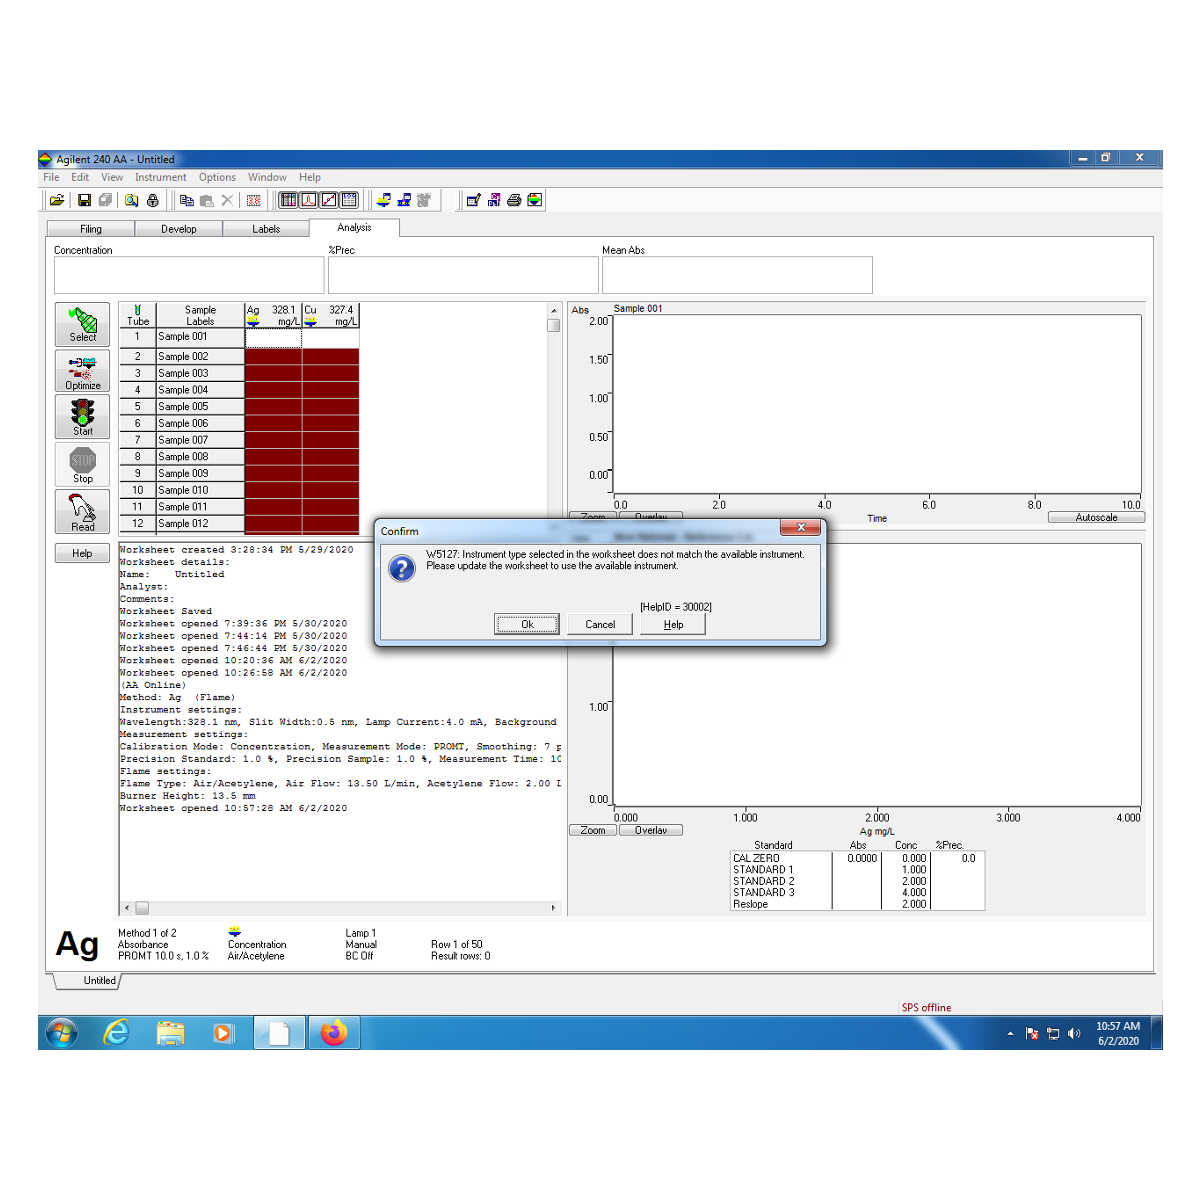Toggle the results grid view icon
Image resolution: width=1200 pixels, height=1200 pixels.
pos(348,200)
